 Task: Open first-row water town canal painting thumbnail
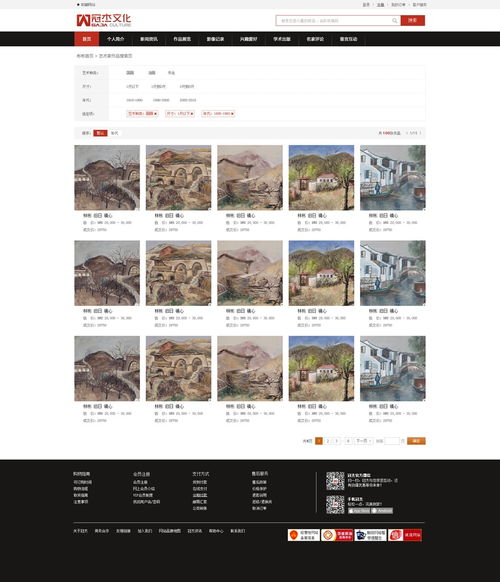click(393, 177)
